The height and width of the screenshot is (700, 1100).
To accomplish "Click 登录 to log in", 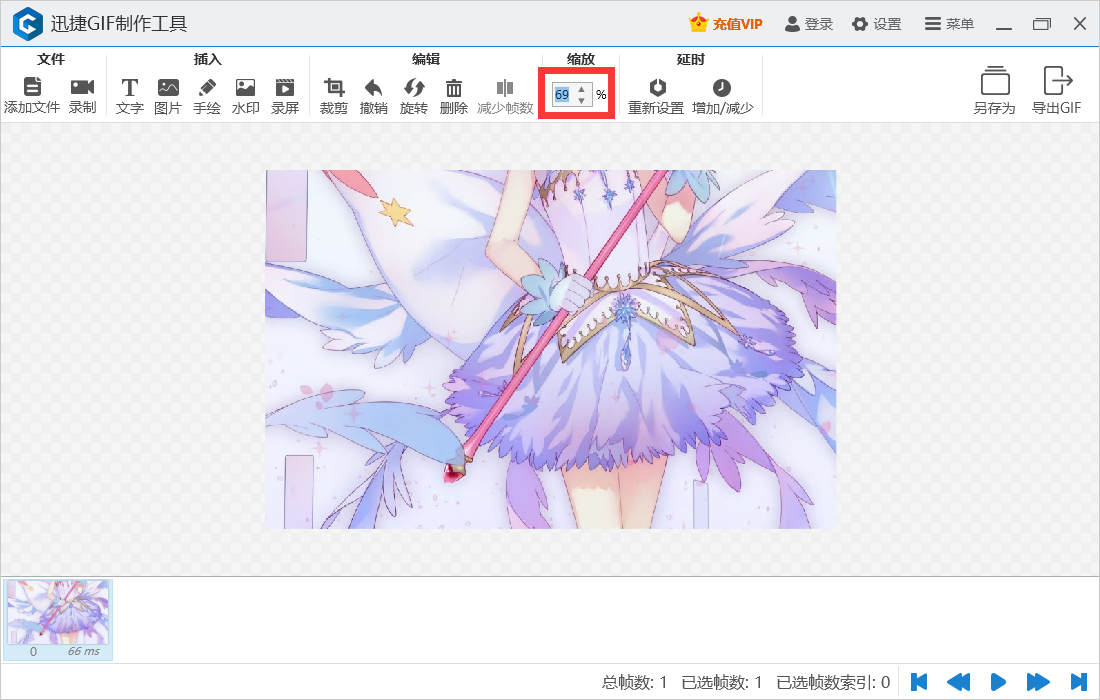I will tap(809, 24).
